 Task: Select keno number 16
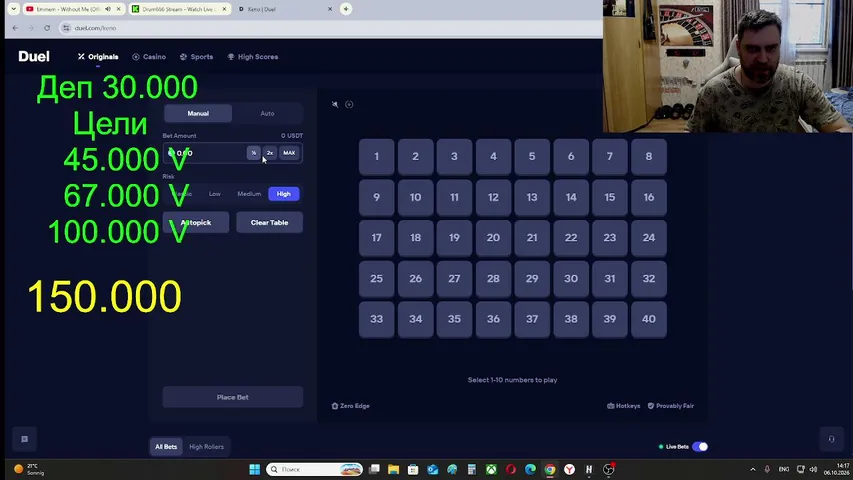[x=648, y=198]
